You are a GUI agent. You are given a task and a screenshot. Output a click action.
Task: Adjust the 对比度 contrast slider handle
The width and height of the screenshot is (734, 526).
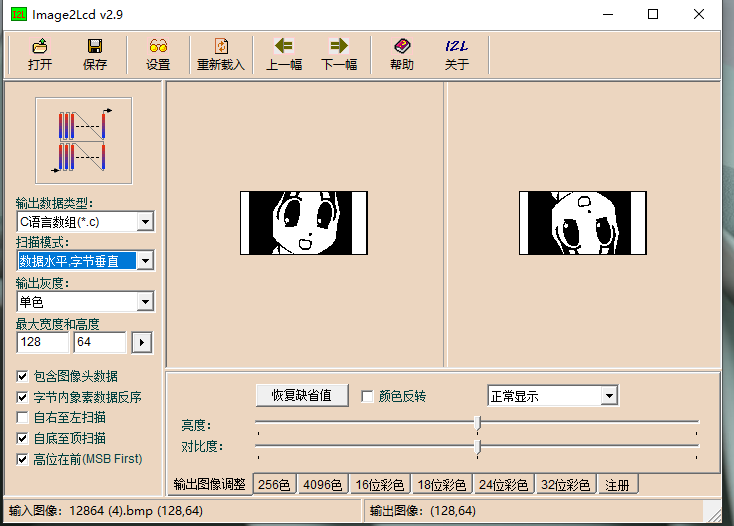click(477, 447)
